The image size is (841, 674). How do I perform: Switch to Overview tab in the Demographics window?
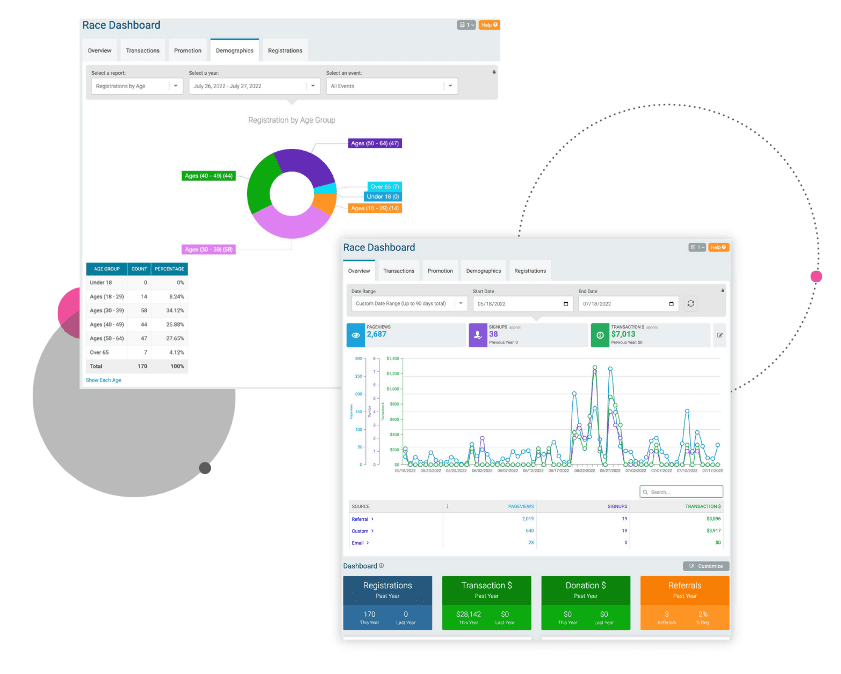(x=100, y=50)
